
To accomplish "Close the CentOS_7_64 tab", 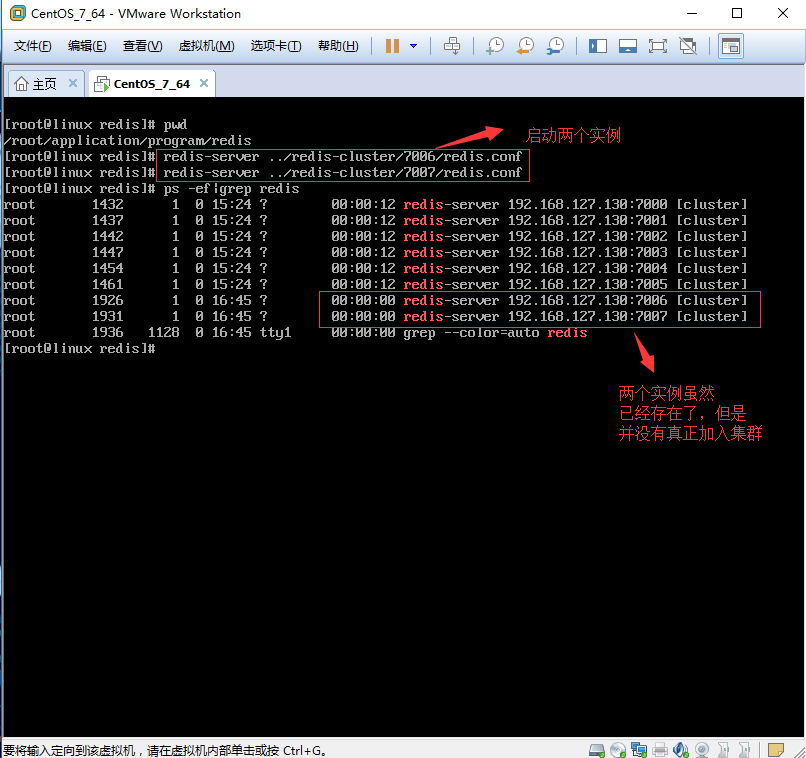I will coord(204,83).
